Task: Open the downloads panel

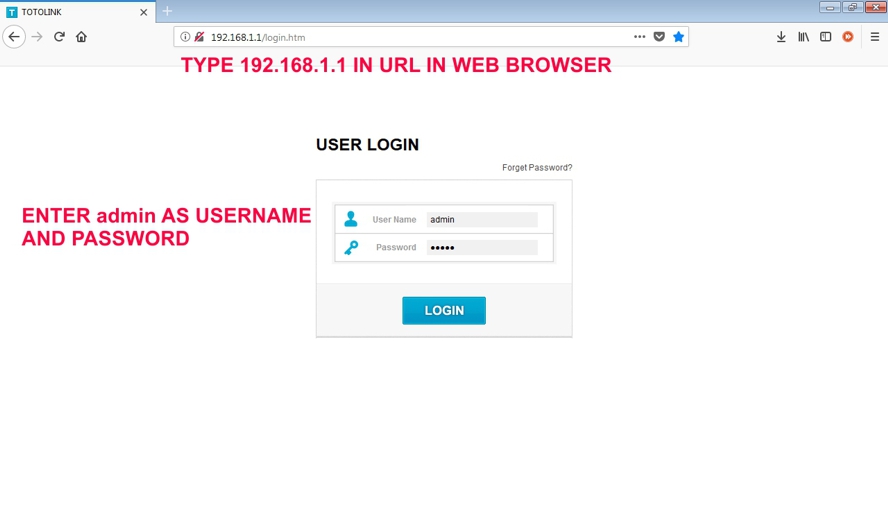Action: coord(781,37)
